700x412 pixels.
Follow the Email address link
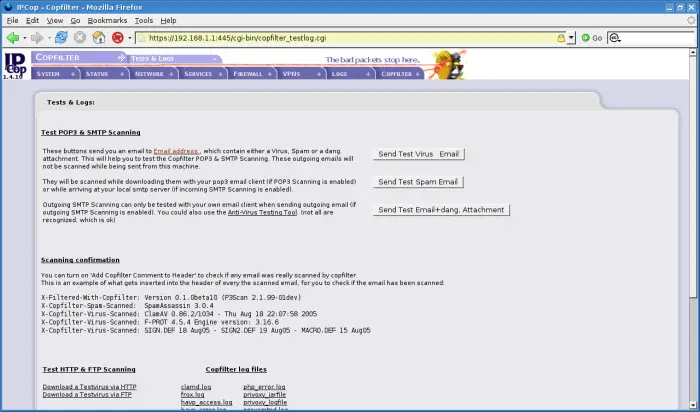tap(176, 151)
